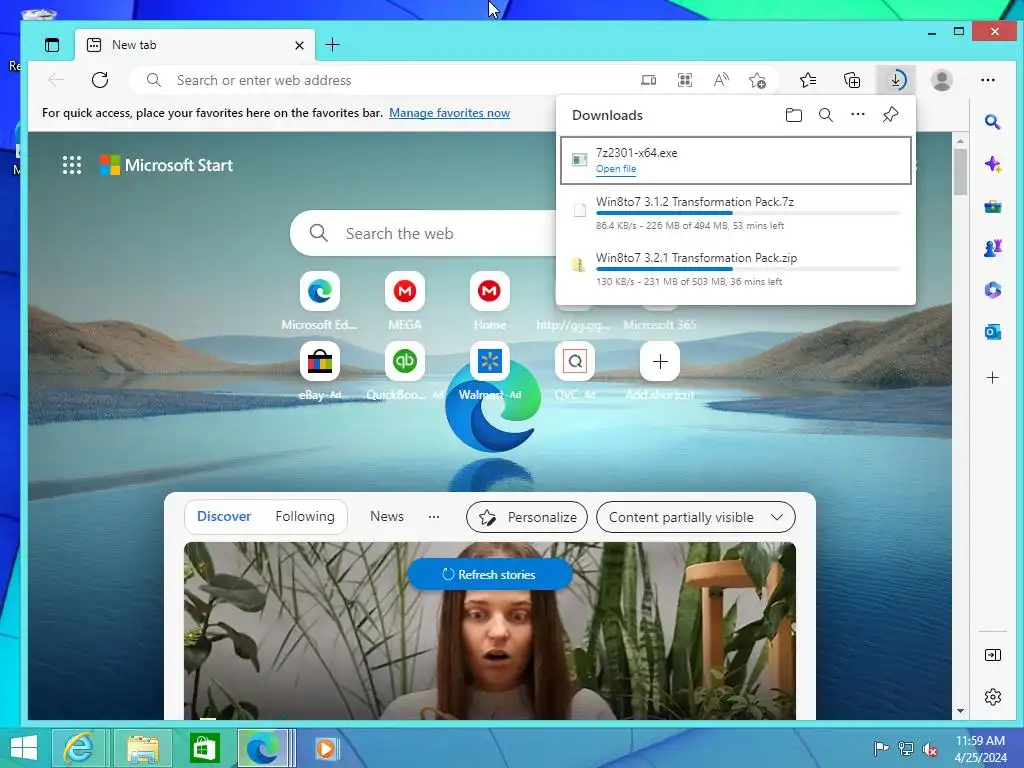Click the Read aloud icon
The image size is (1024, 768).
721,80
